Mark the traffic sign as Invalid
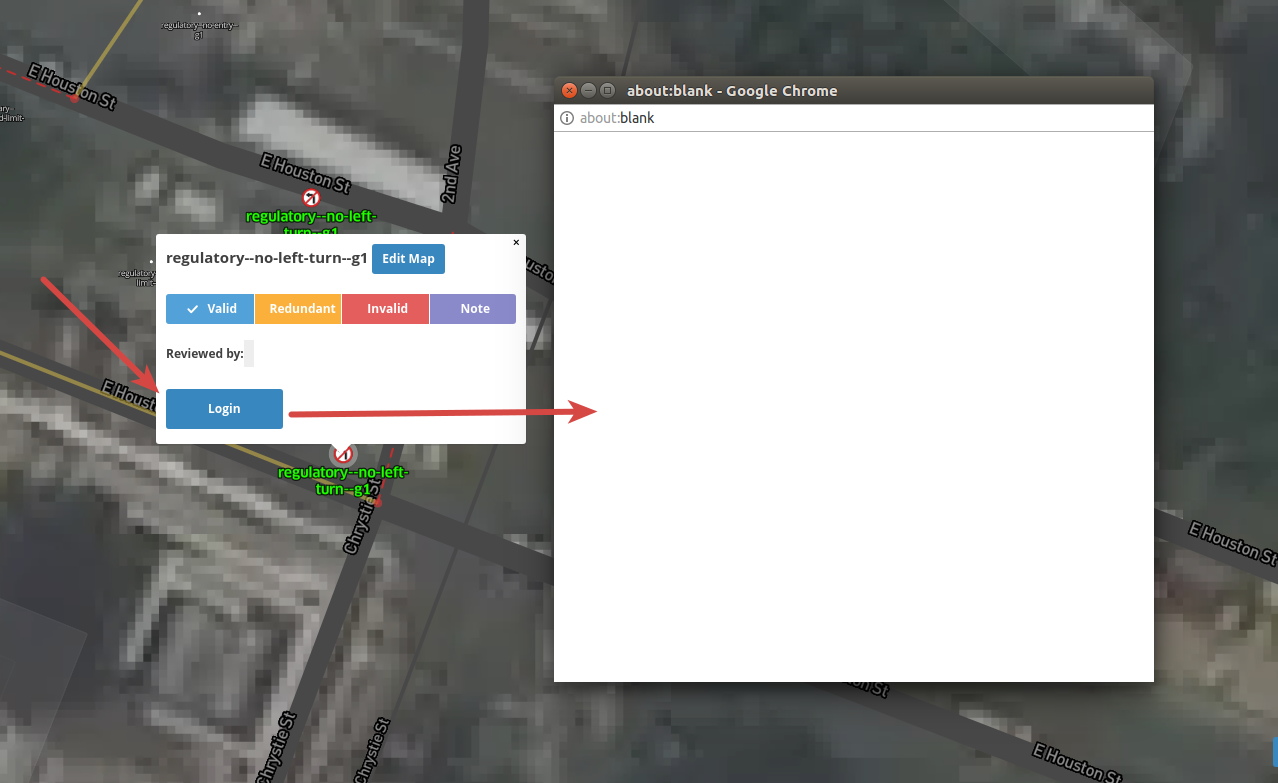 coord(385,308)
